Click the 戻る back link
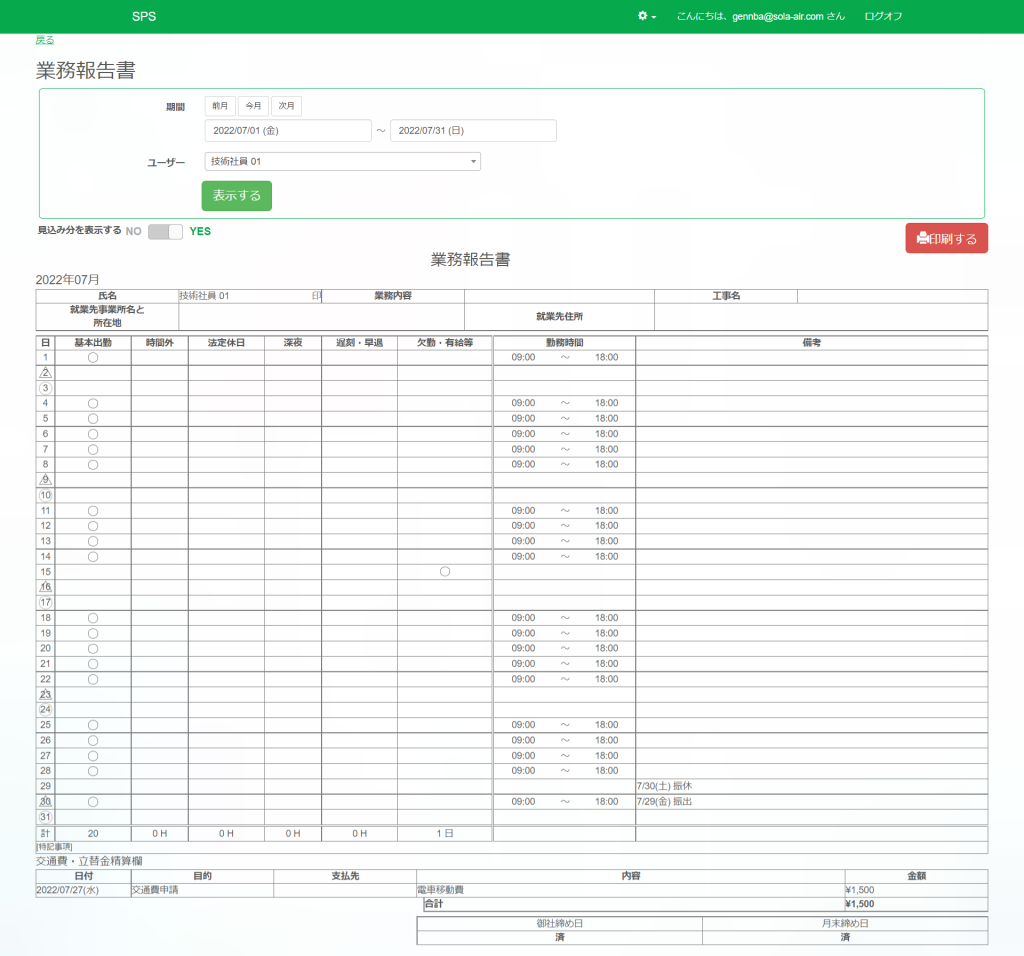This screenshot has height=956, width=1024. [44, 40]
